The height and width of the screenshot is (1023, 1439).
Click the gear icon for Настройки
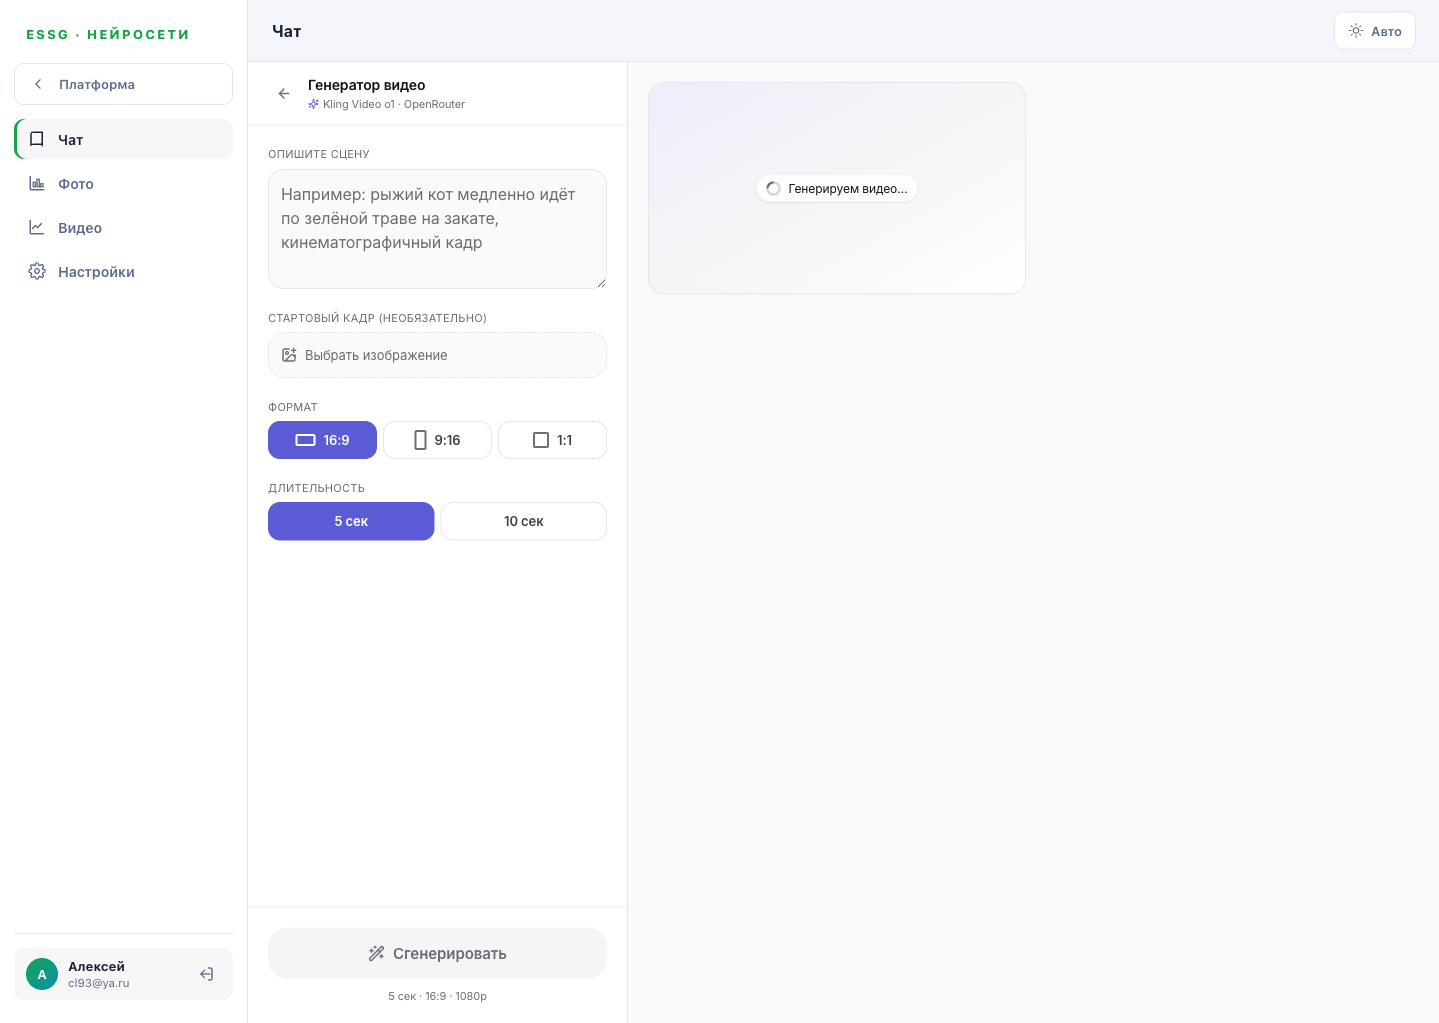tap(37, 271)
